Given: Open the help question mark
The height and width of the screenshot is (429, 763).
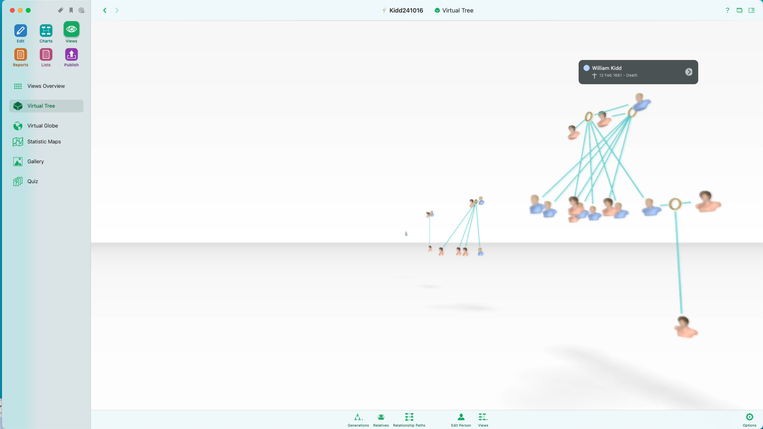Looking at the screenshot, I should (x=727, y=10).
